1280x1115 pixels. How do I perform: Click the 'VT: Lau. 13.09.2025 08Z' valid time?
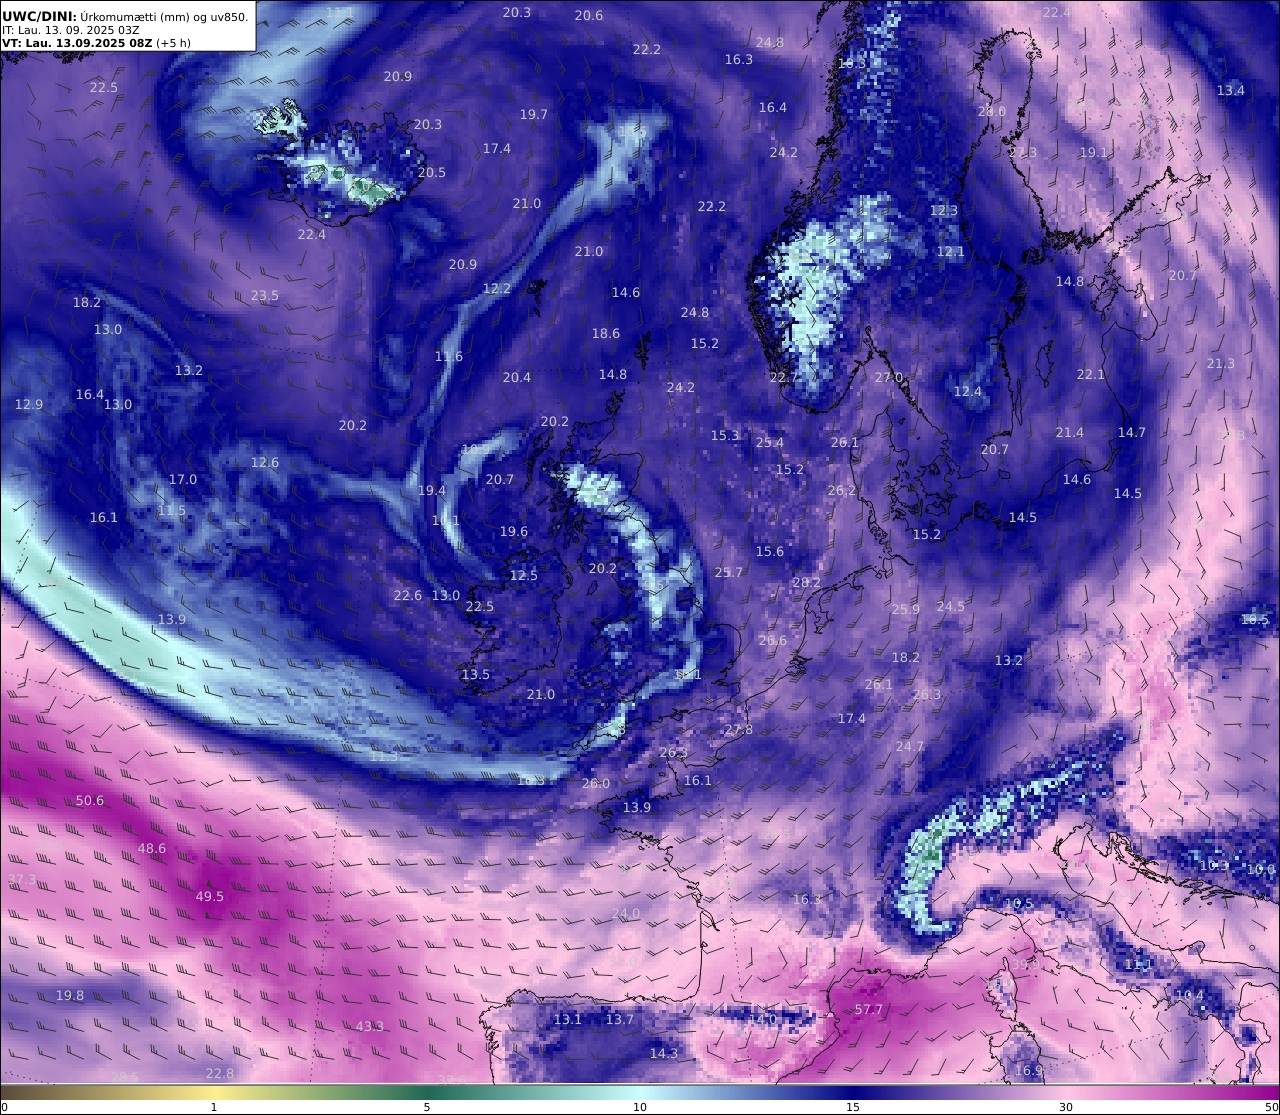[x=76, y=43]
